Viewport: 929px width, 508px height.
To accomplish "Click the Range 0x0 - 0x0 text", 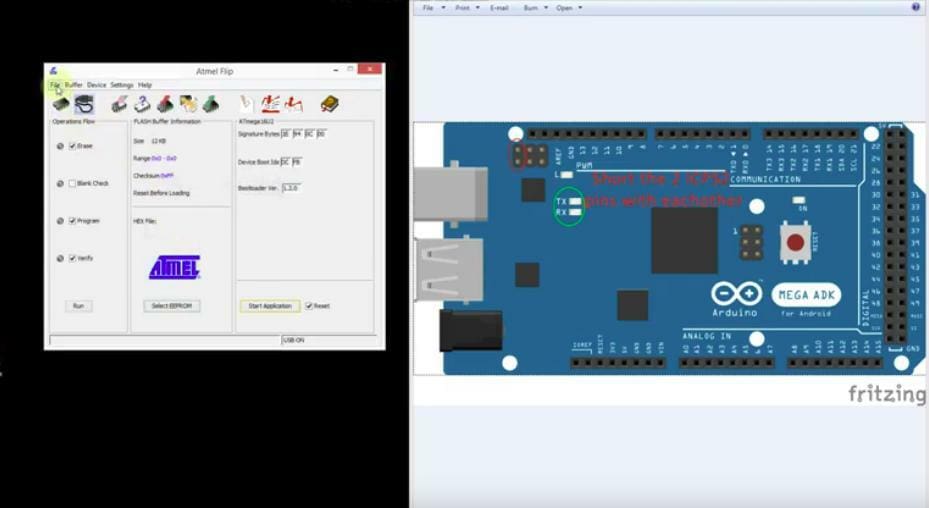I will pos(155,159).
